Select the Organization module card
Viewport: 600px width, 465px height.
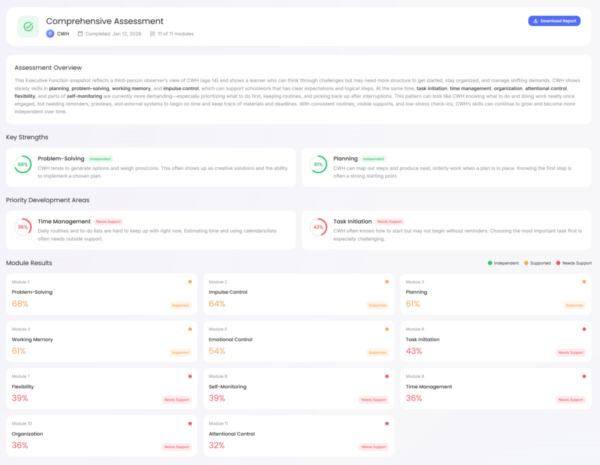coord(100,436)
